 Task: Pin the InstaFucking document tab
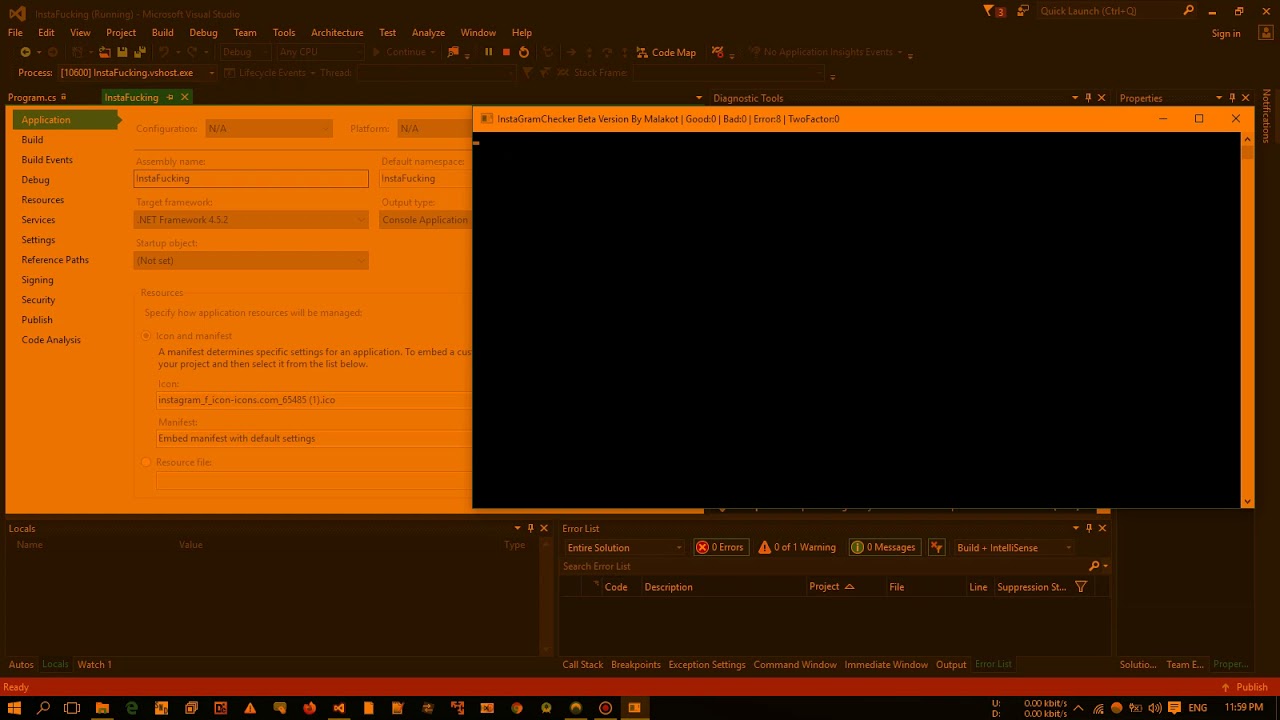(170, 97)
